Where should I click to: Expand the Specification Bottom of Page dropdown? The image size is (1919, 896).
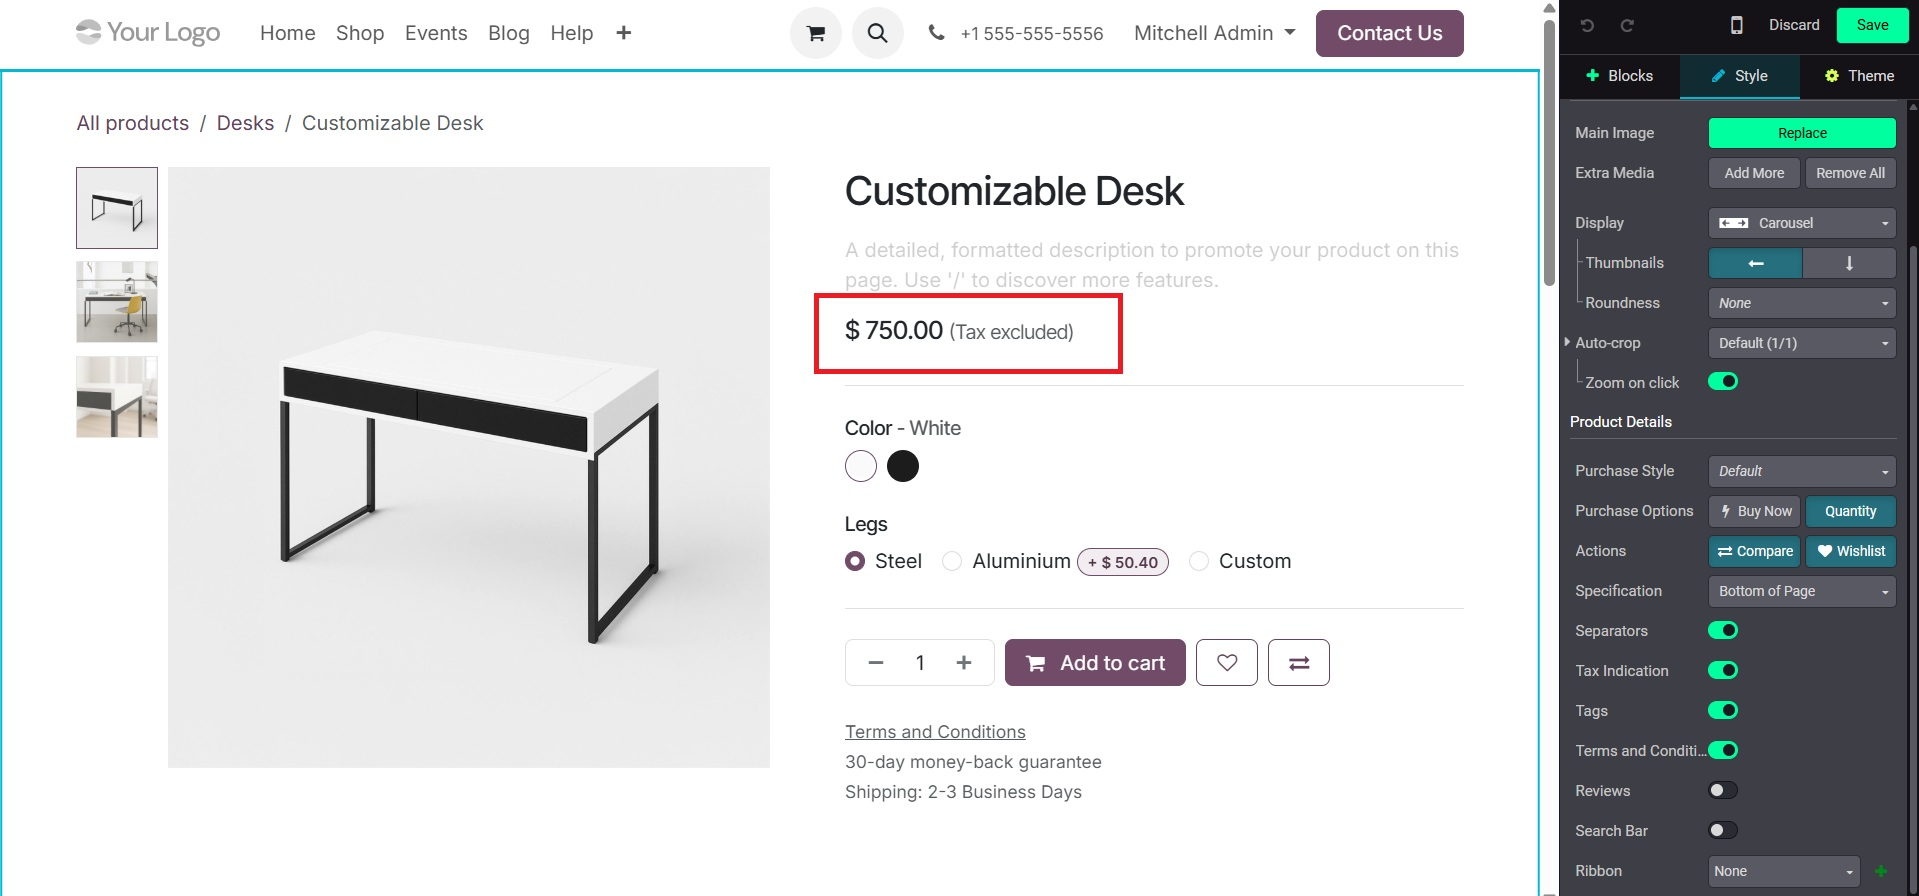(x=1802, y=591)
